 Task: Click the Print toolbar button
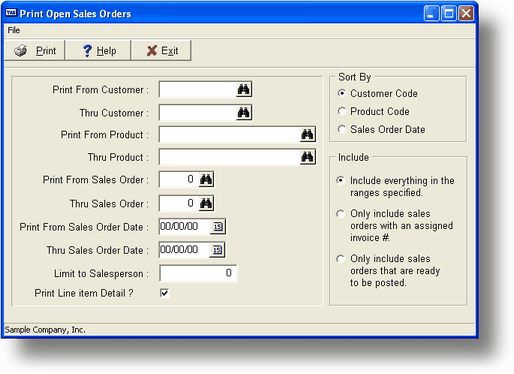point(34,51)
